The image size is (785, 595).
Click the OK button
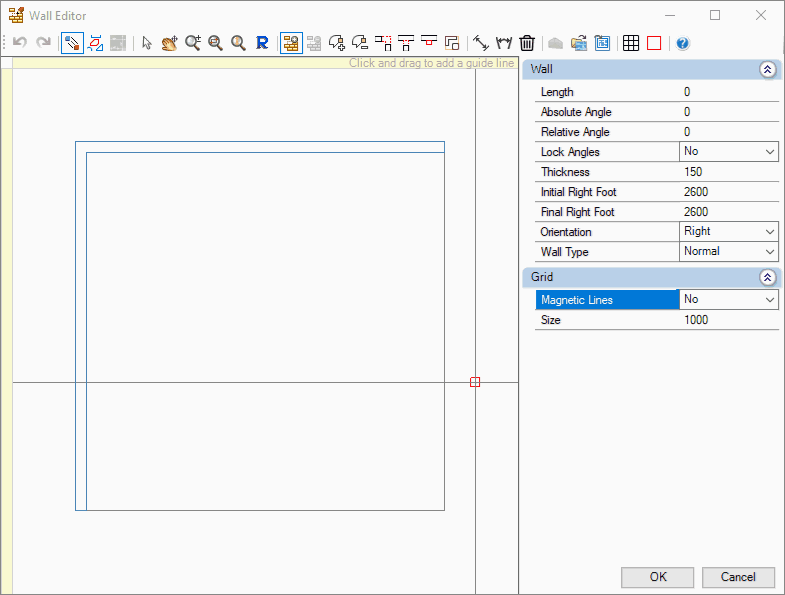pos(657,577)
